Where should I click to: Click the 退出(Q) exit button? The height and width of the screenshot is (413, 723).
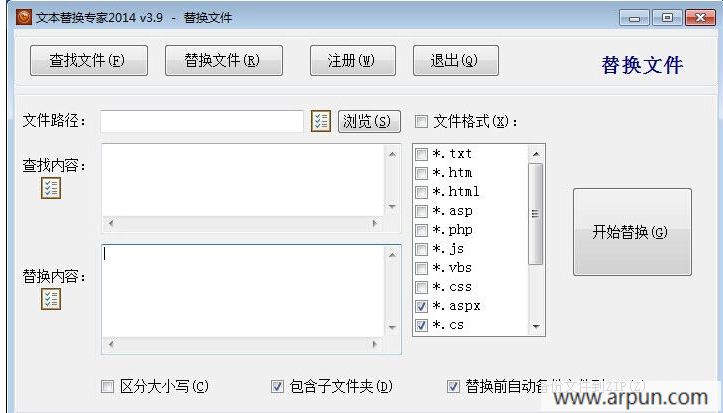[x=456, y=60]
